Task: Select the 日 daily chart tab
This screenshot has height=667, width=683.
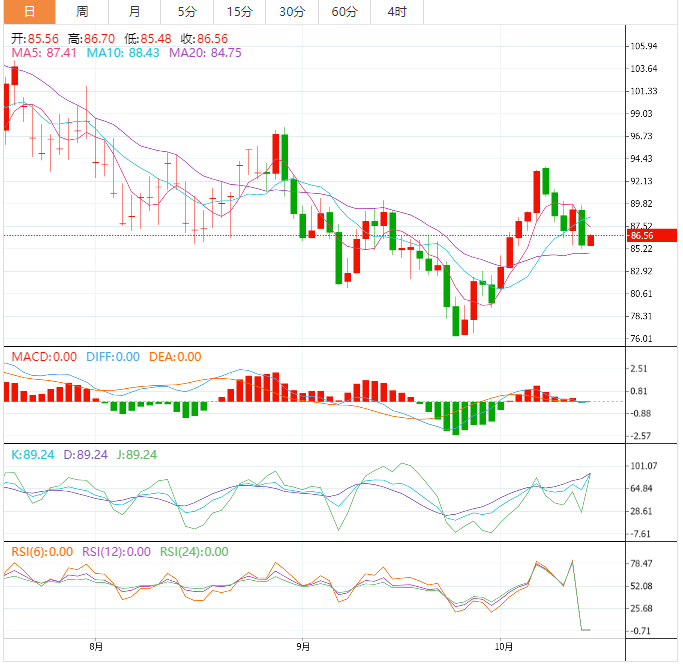Action: coord(30,12)
